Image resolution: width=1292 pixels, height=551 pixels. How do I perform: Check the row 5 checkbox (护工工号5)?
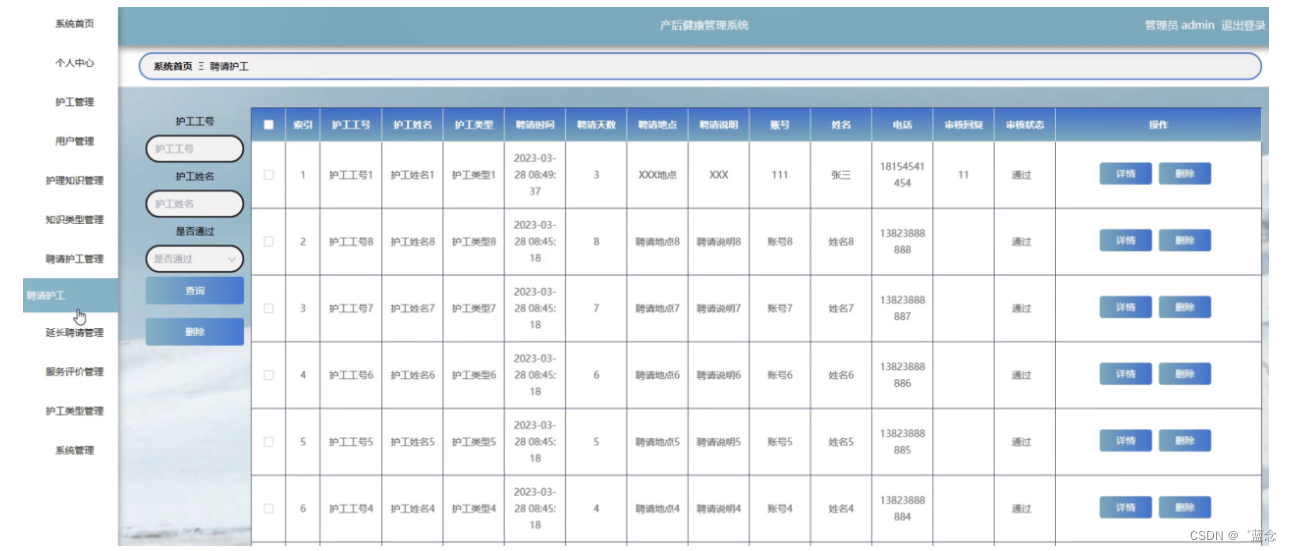coord(268,442)
